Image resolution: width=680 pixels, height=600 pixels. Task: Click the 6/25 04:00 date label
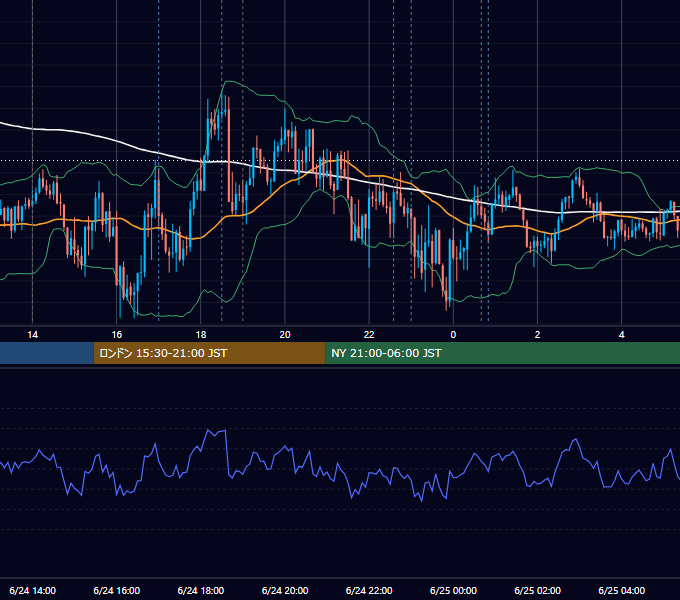point(621,590)
